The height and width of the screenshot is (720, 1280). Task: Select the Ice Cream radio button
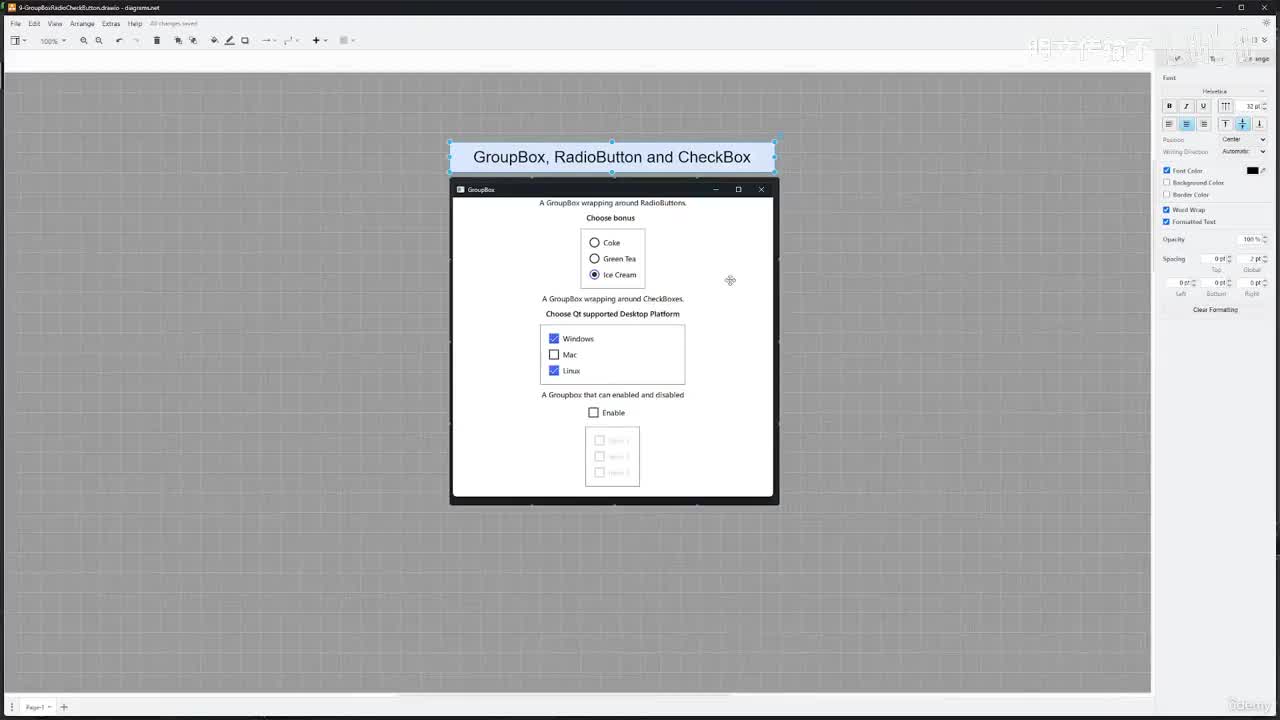coord(594,275)
